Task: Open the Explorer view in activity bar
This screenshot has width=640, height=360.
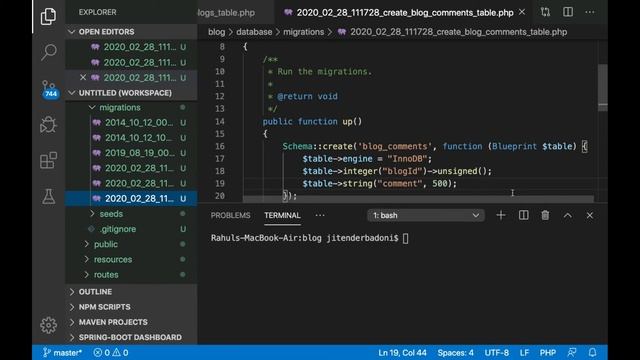Action: coord(48,16)
